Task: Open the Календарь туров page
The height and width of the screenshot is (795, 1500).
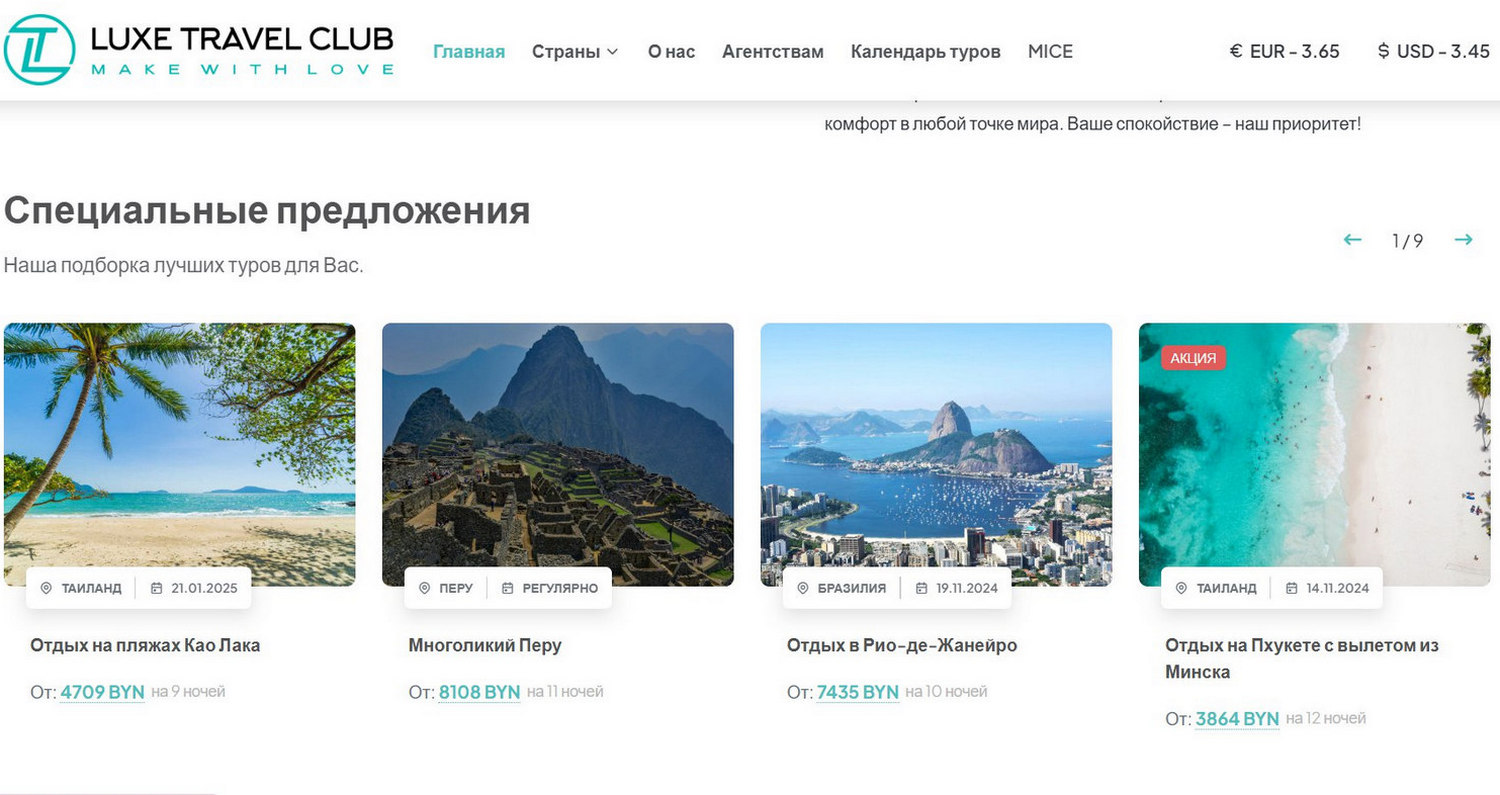Action: click(x=925, y=51)
